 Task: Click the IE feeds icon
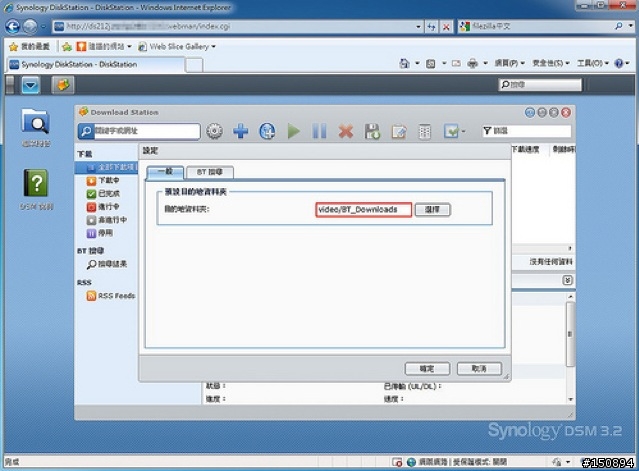(430, 63)
